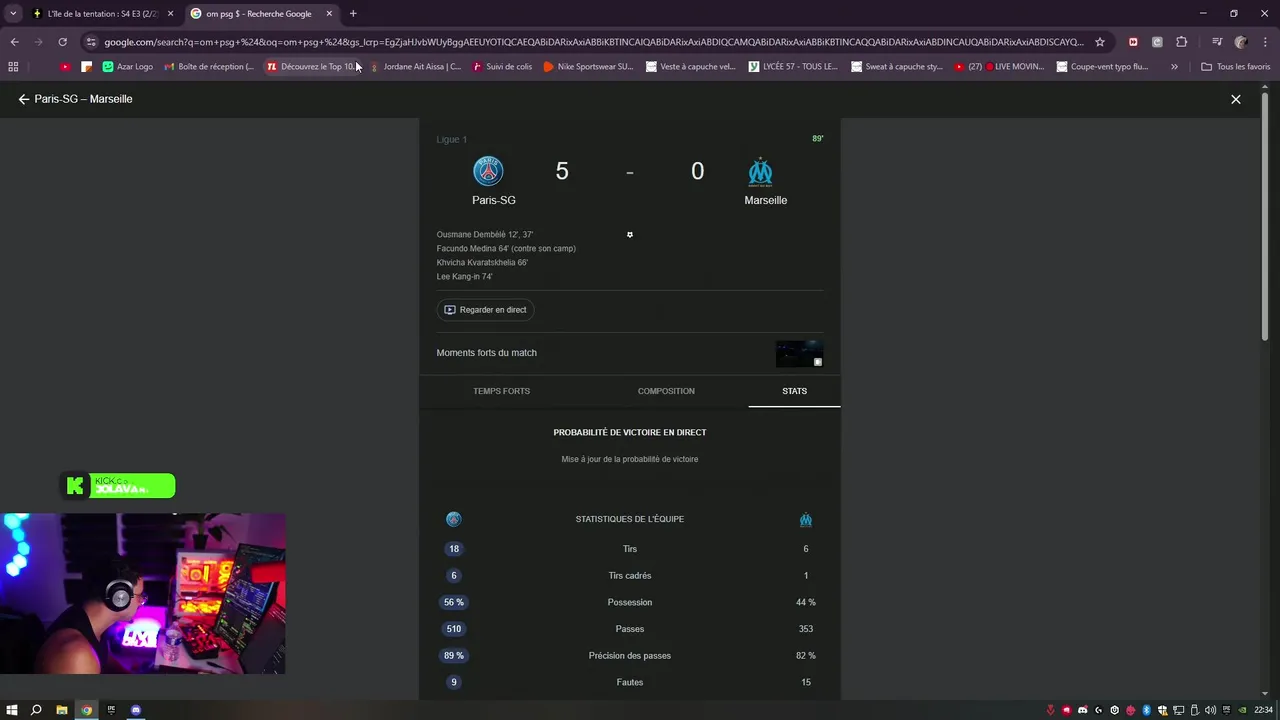Open the Chrome extensions puzzle icon
Viewport: 1280px width, 720px height.
[1181, 42]
